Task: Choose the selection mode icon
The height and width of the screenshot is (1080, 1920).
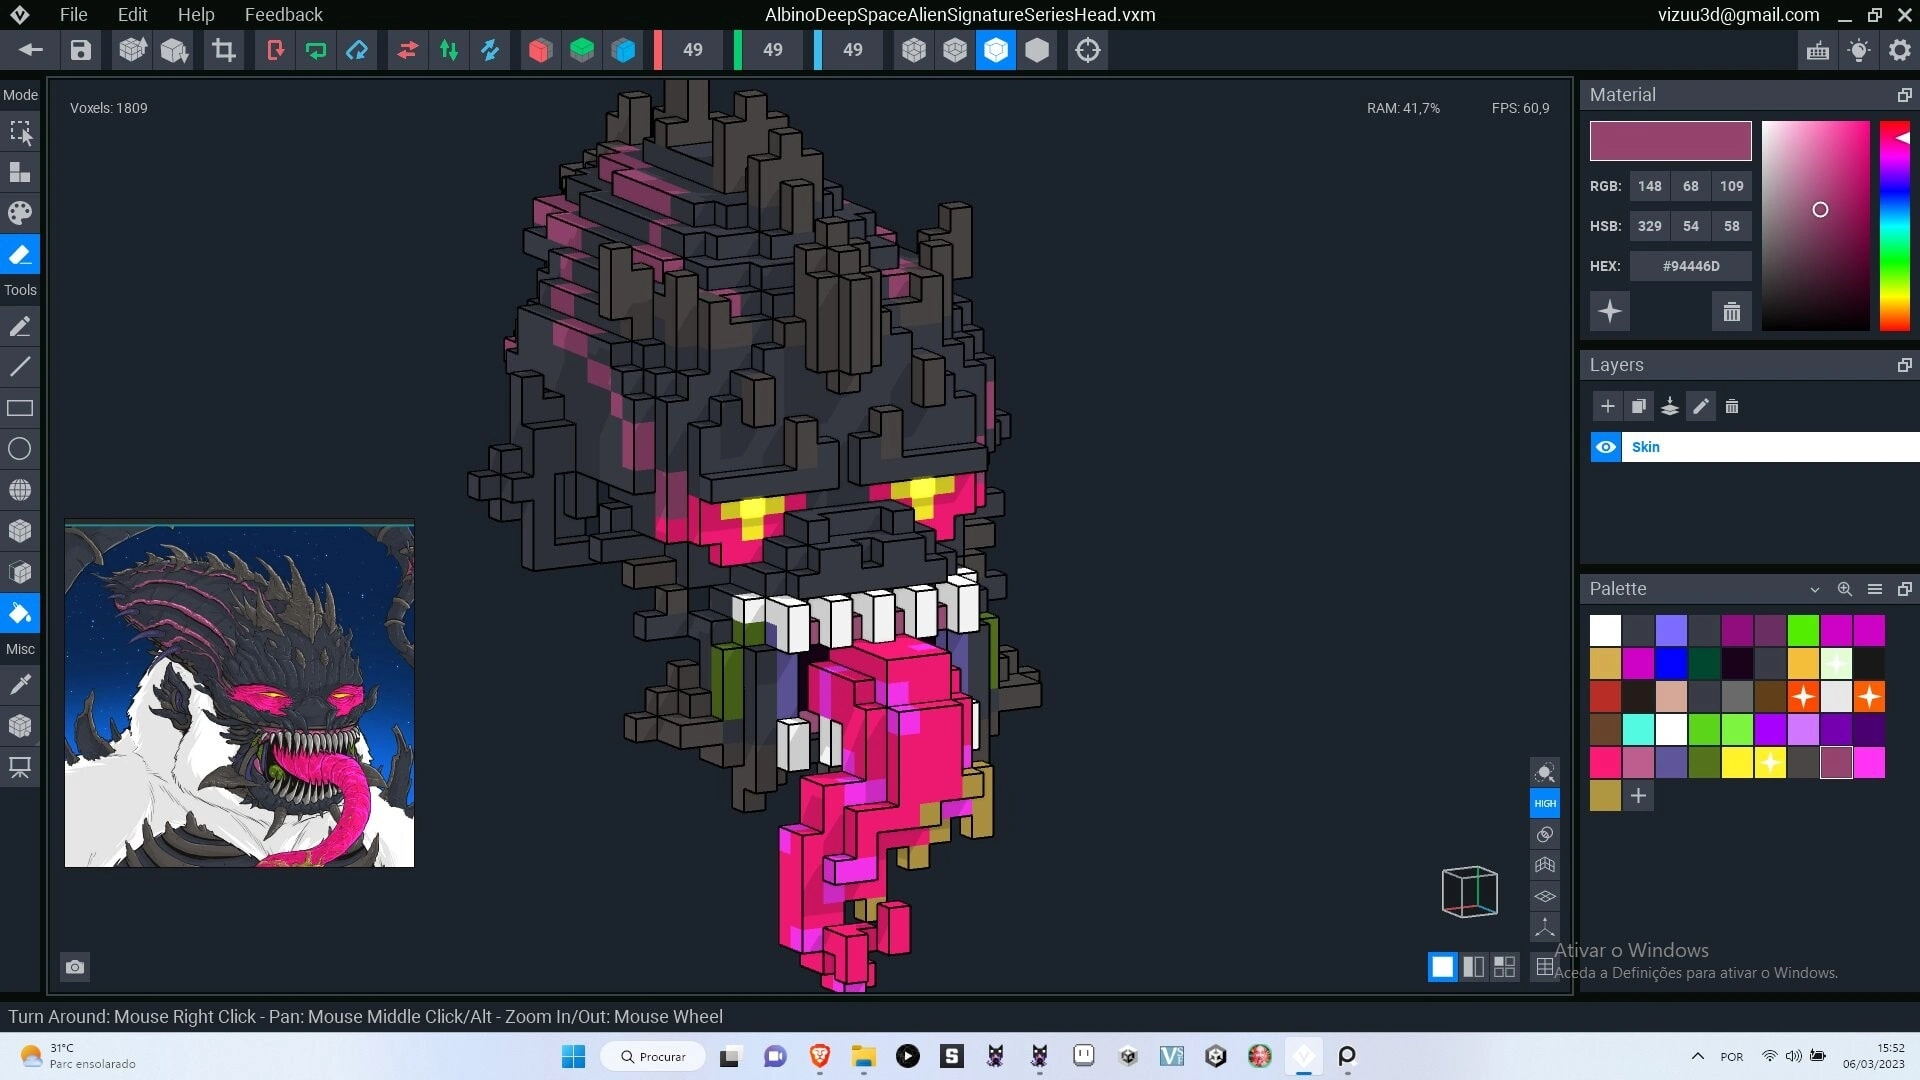Action: [20, 131]
